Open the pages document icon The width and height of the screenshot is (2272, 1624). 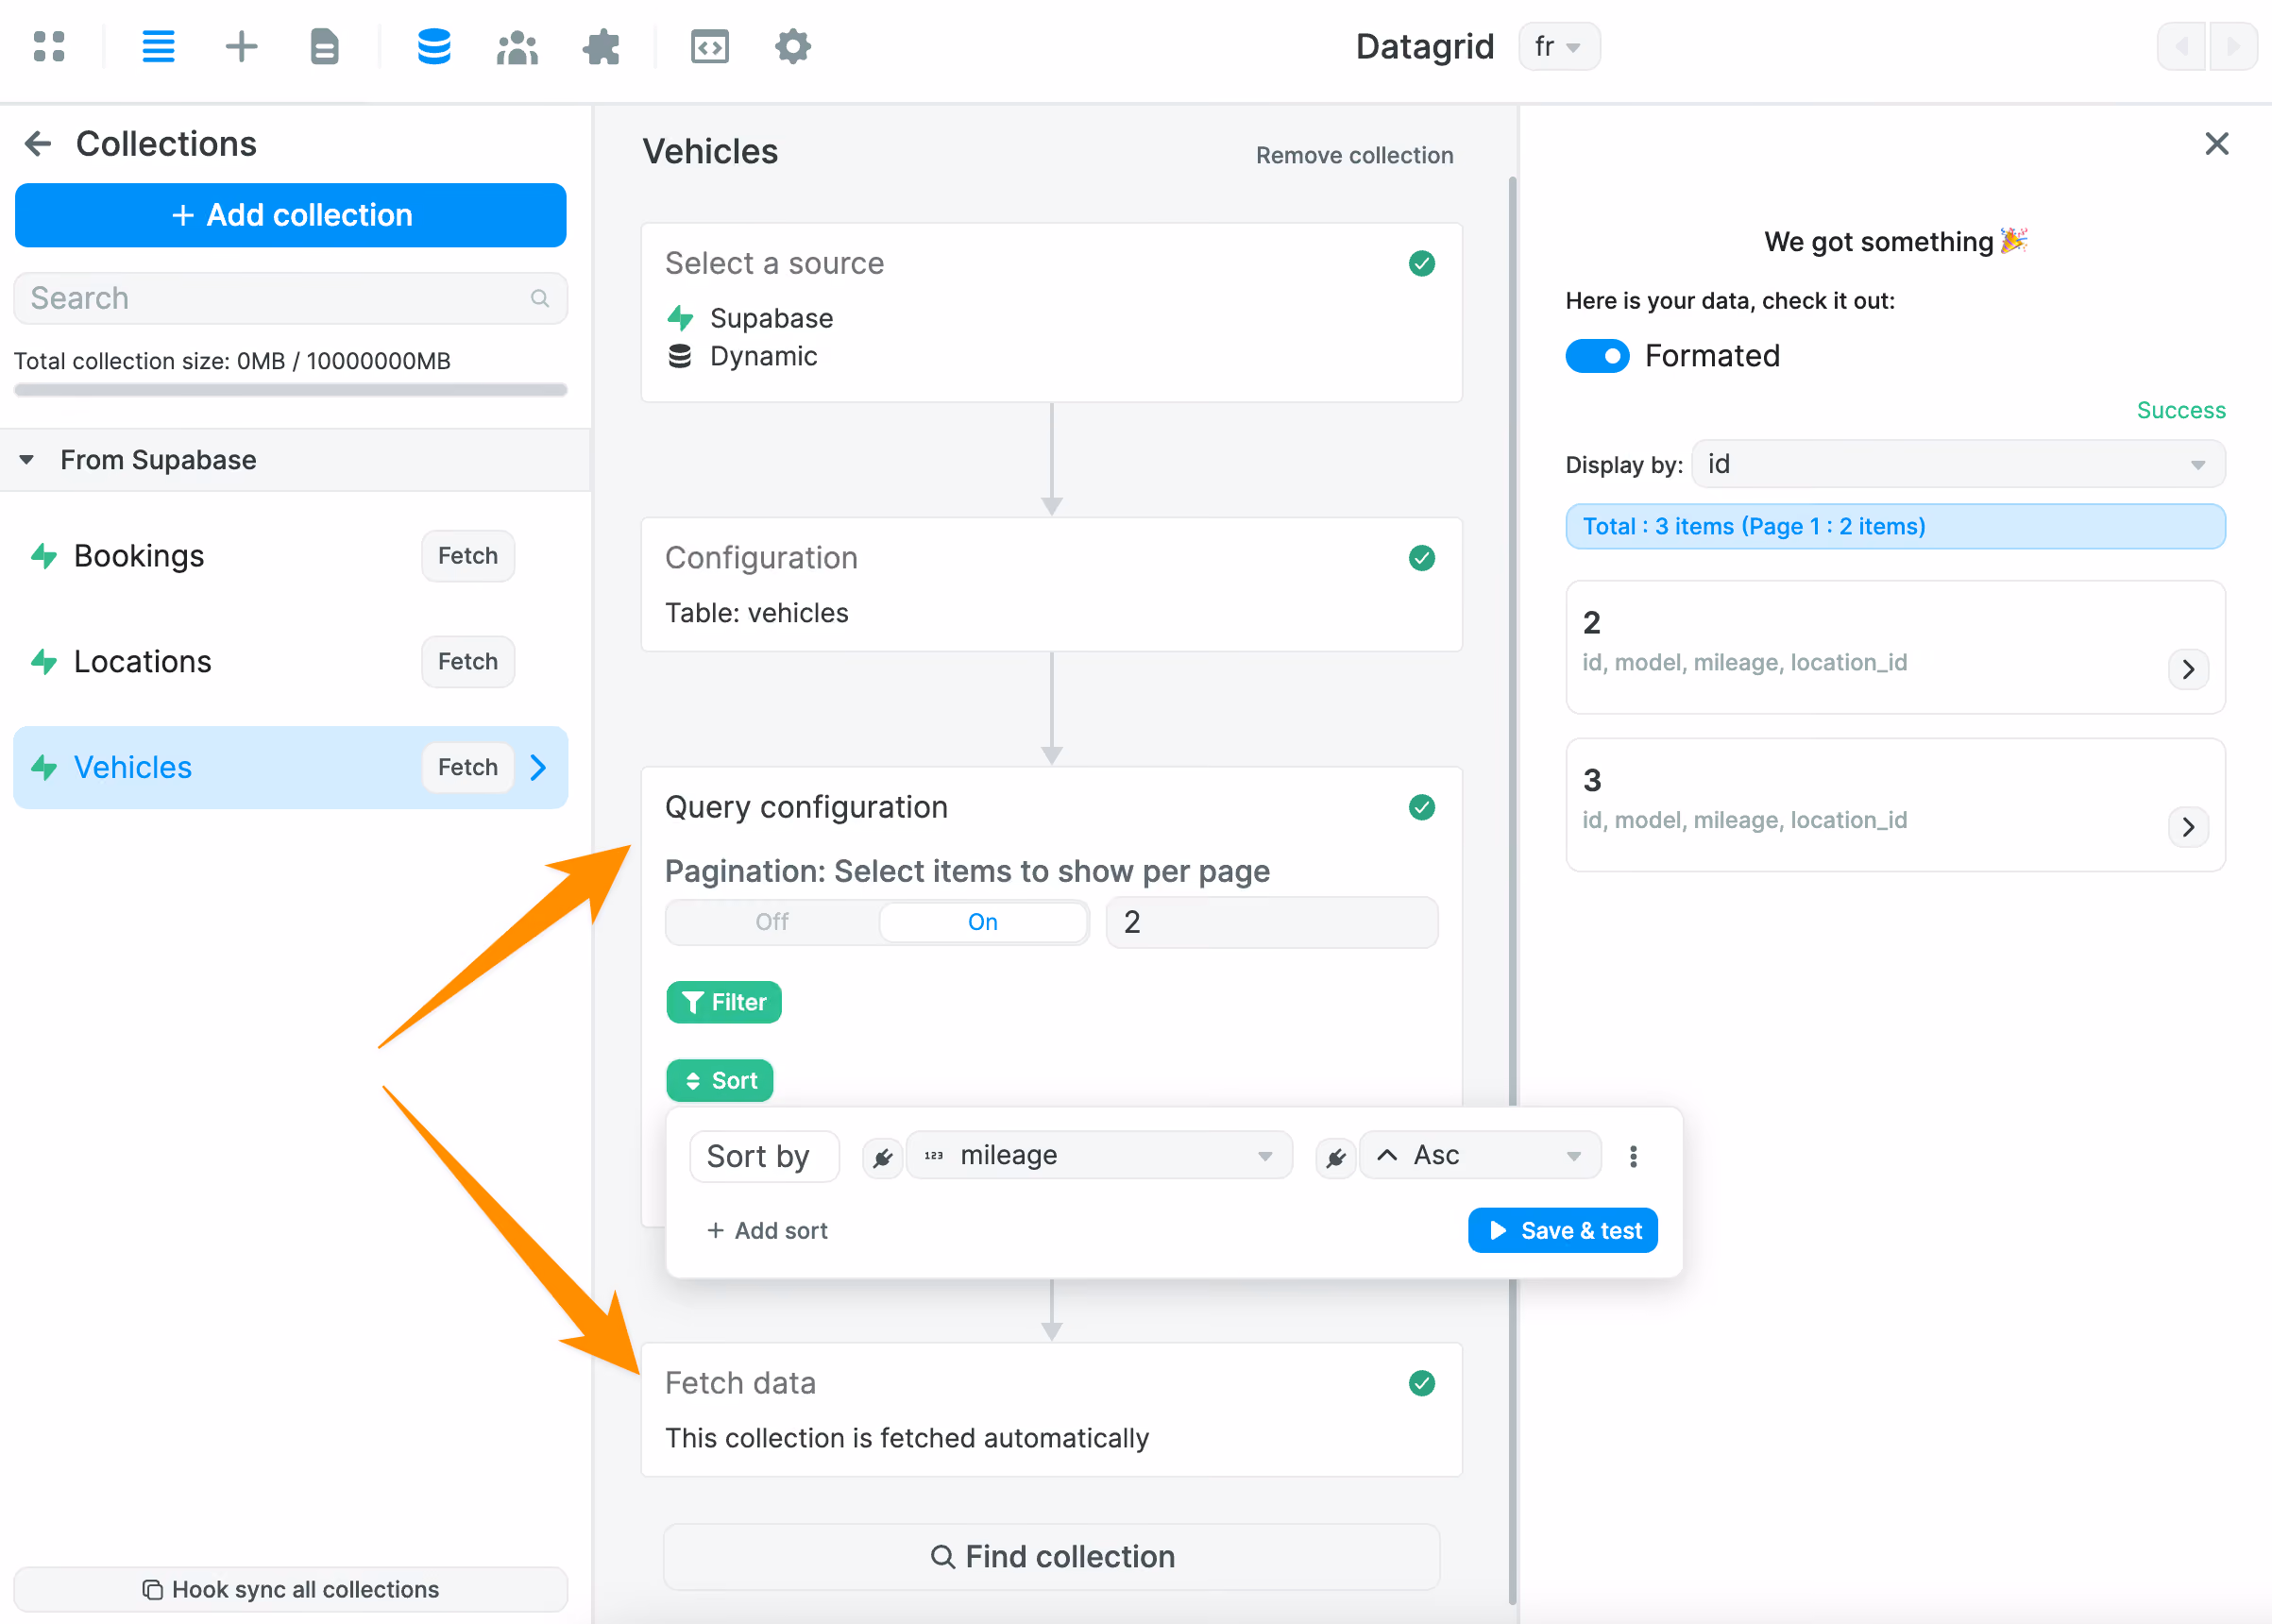coord(324,46)
